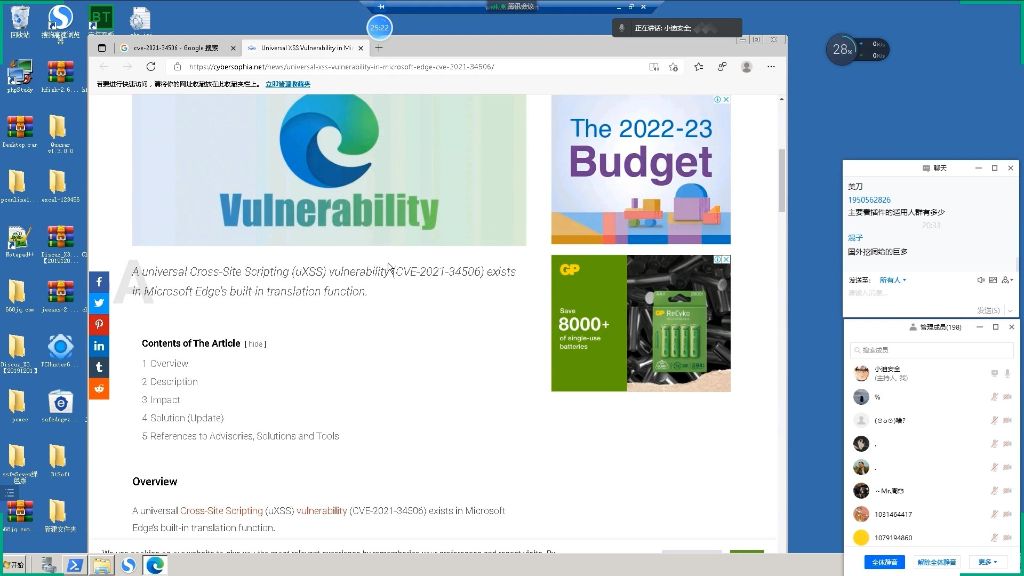Open the vulnerability link in Overview paragraph
Image resolution: width=1024 pixels, height=576 pixels.
pos(322,511)
